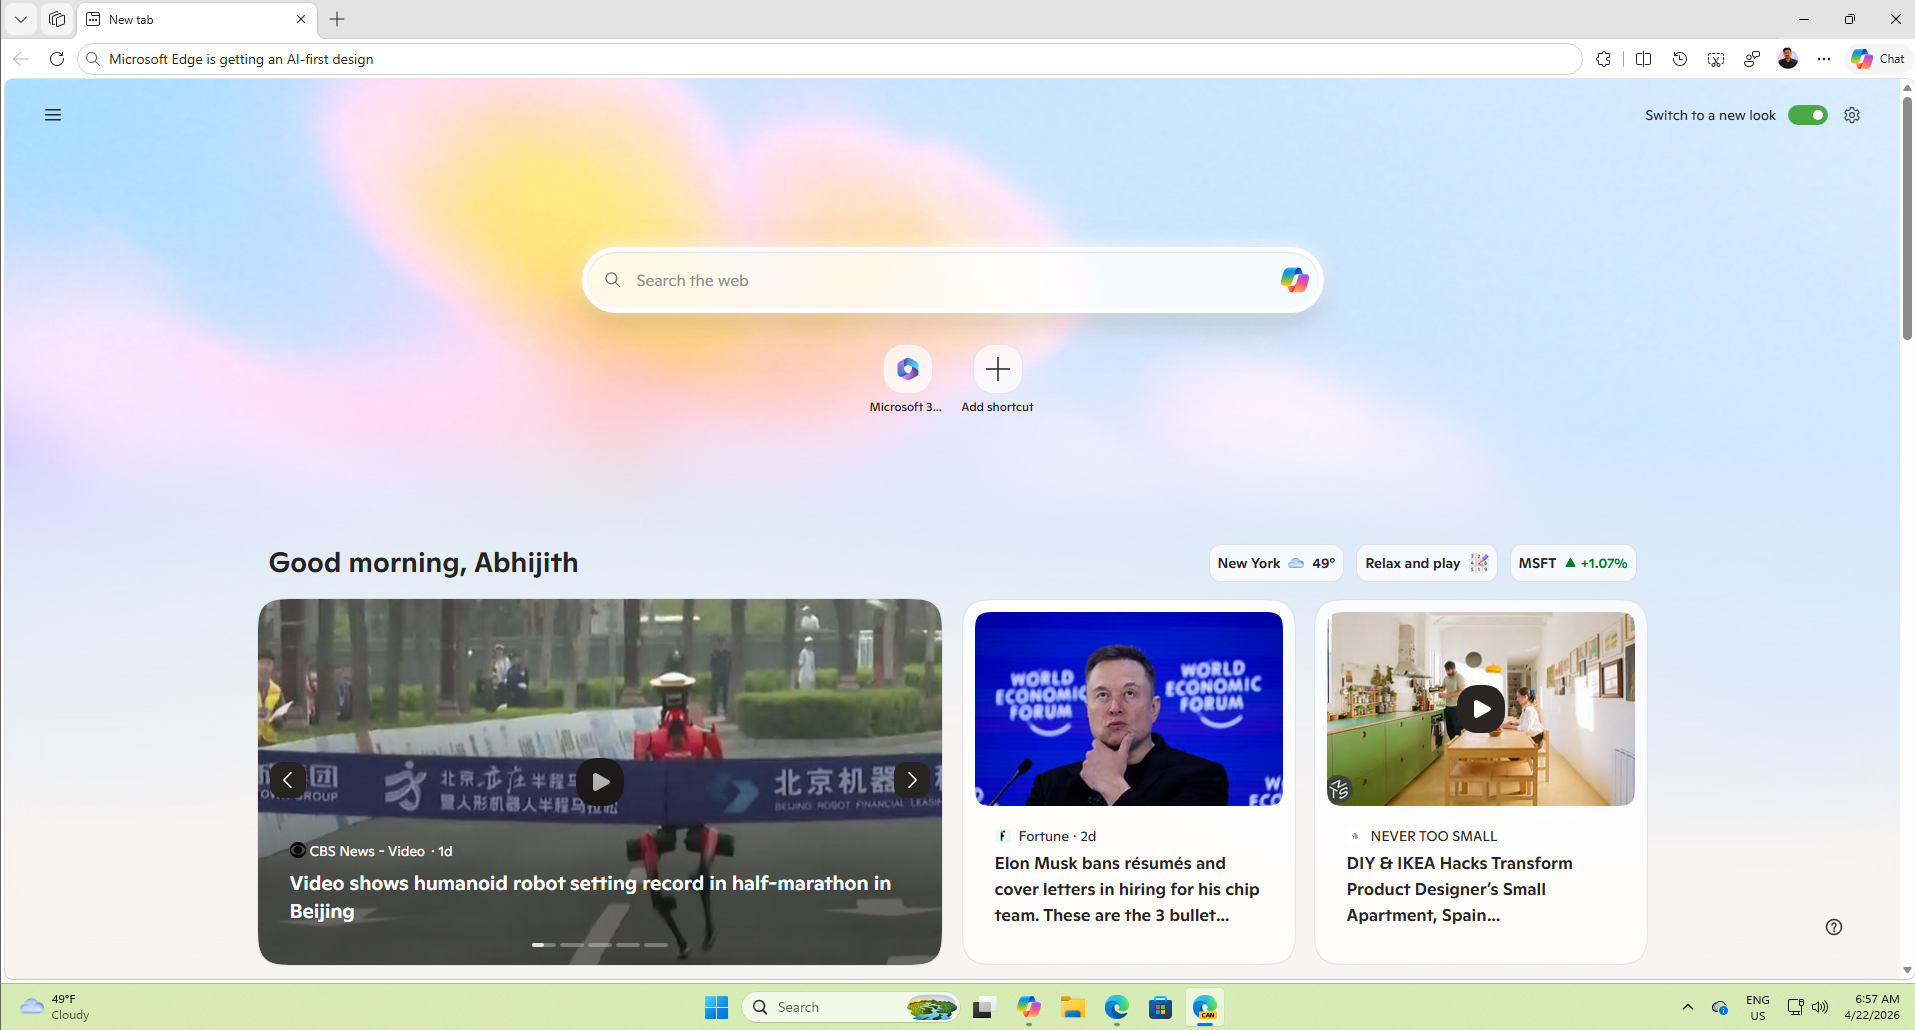Open the Copilot Chat sidebar
1915x1030 pixels.
point(1877,58)
